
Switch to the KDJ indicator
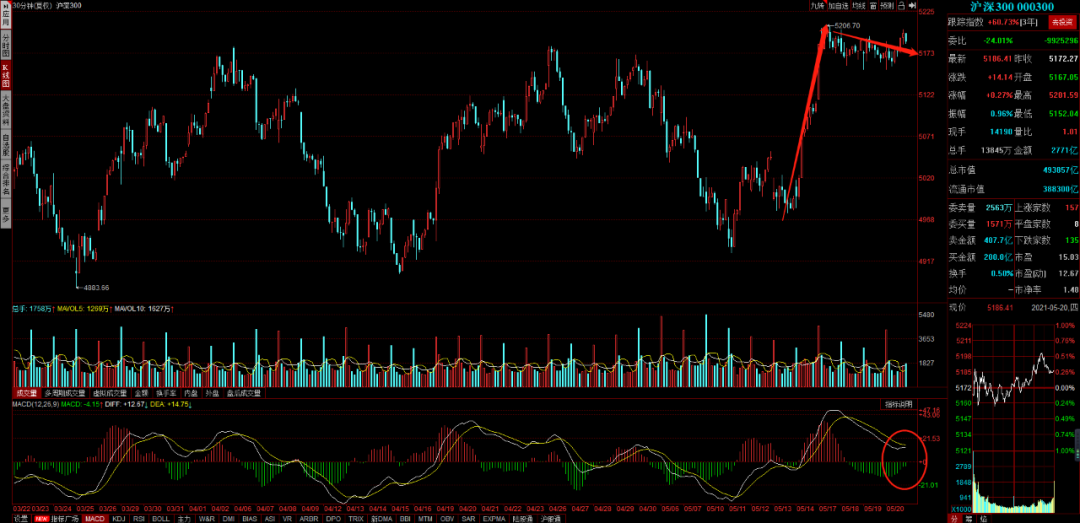(x=119, y=518)
